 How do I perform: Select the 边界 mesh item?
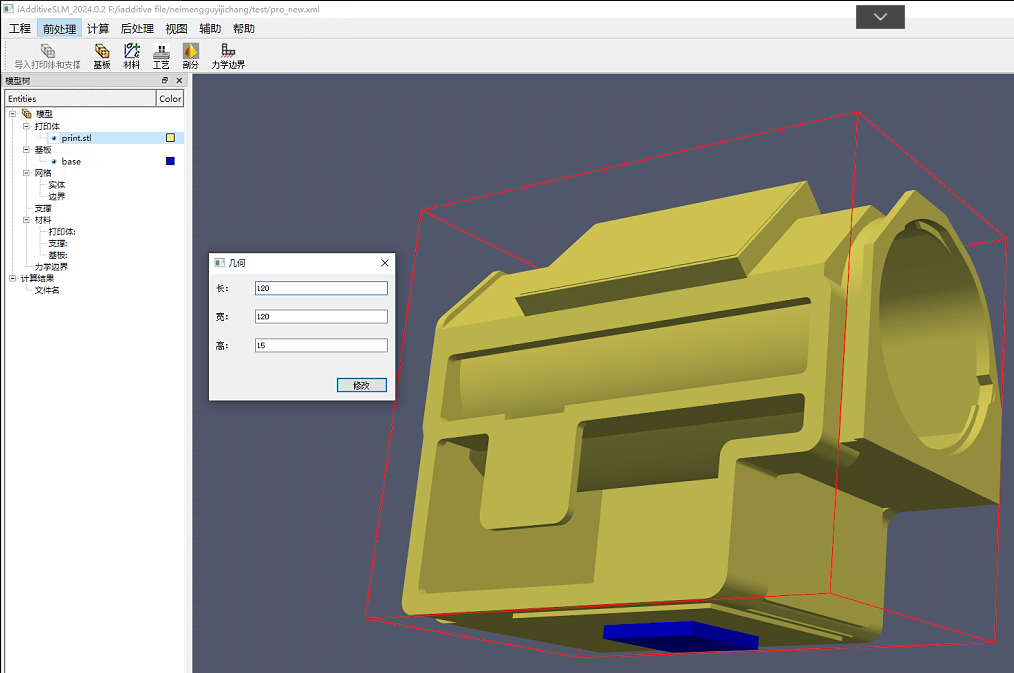click(x=57, y=197)
